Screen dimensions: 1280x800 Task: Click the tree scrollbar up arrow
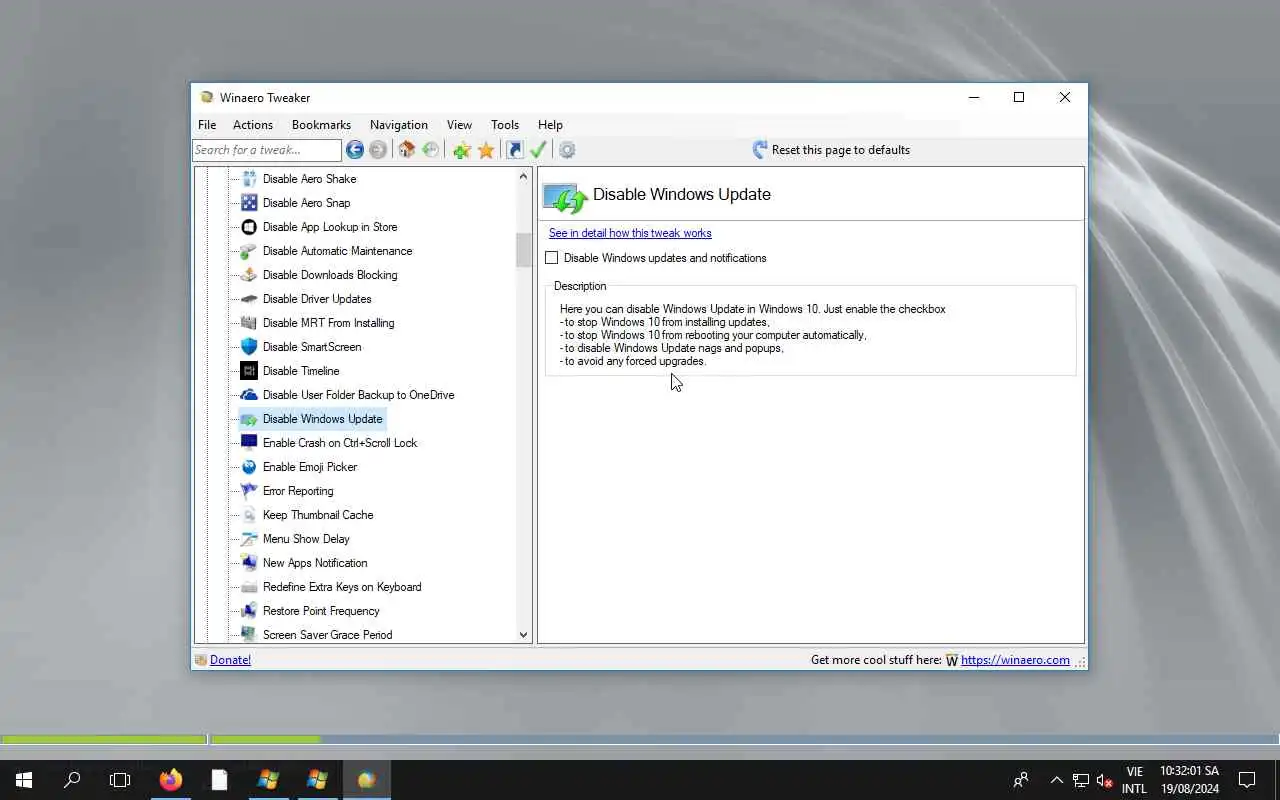click(x=523, y=177)
